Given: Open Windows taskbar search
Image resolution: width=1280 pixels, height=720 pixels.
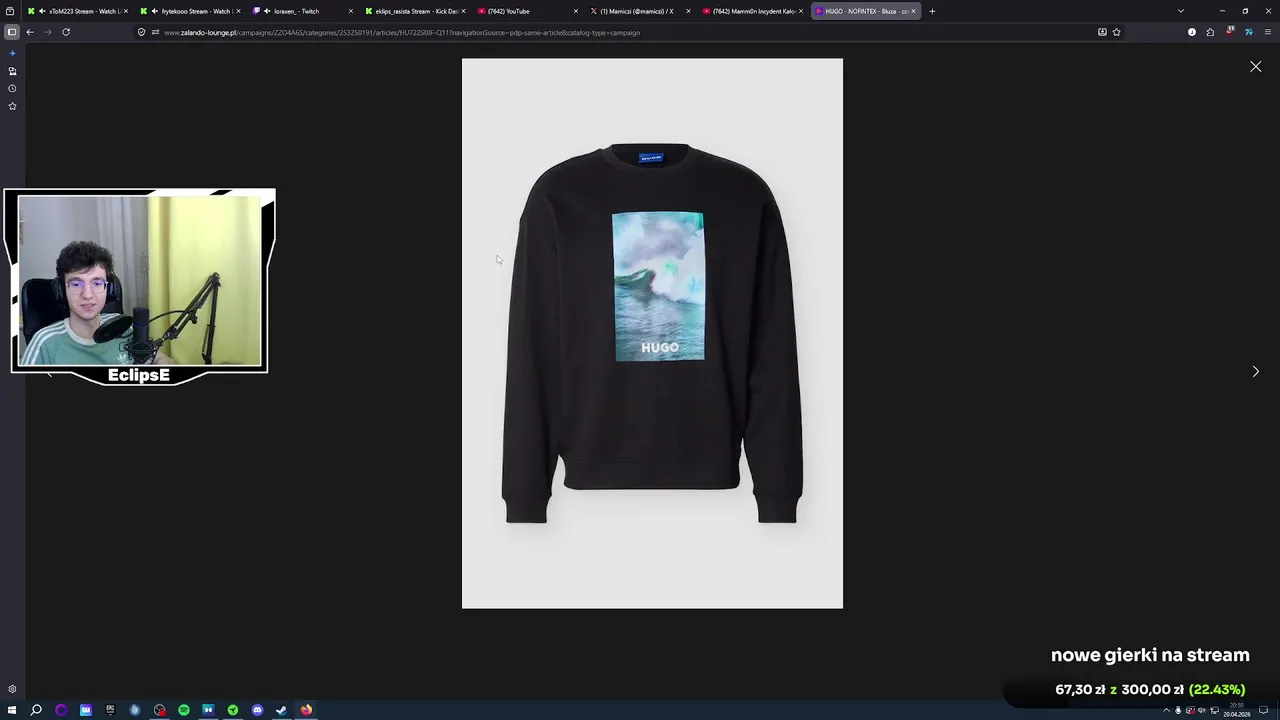Looking at the screenshot, I should coord(36,710).
